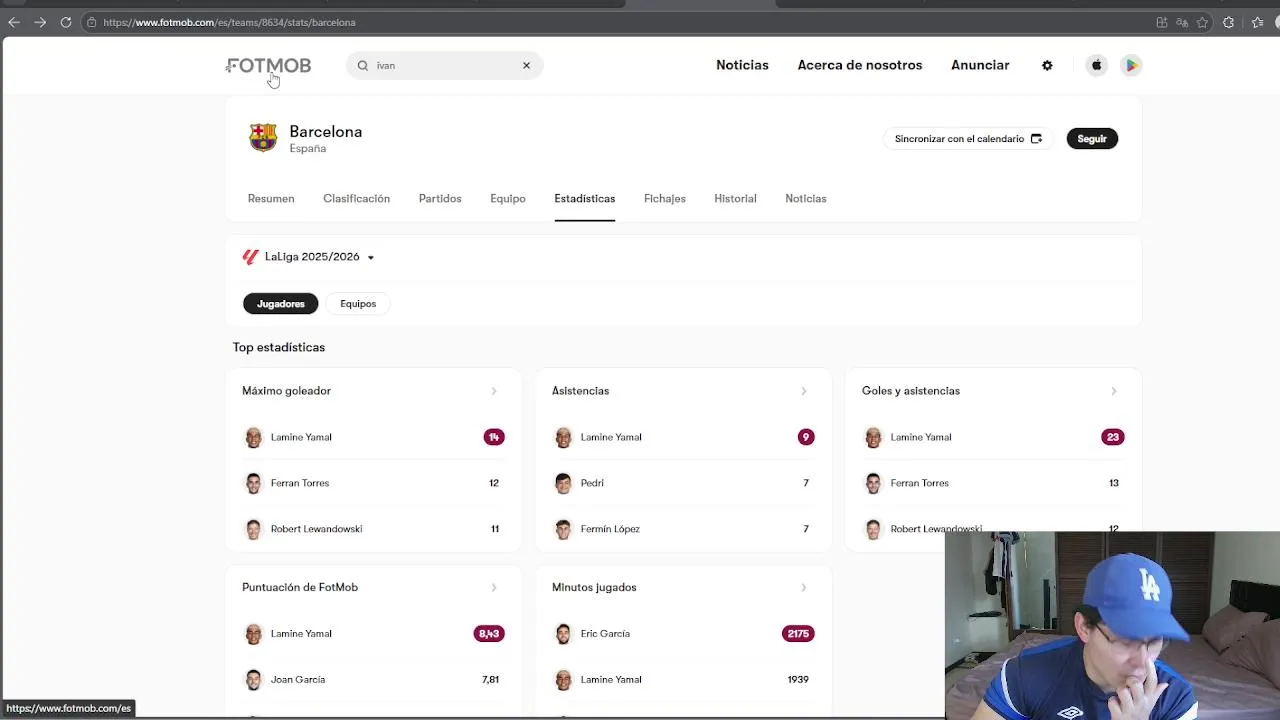Image resolution: width=1280 pixels, height=720 pixels.
Task: Expand Goles y asistencias with chevron
Action: (x=1114, y=391)
